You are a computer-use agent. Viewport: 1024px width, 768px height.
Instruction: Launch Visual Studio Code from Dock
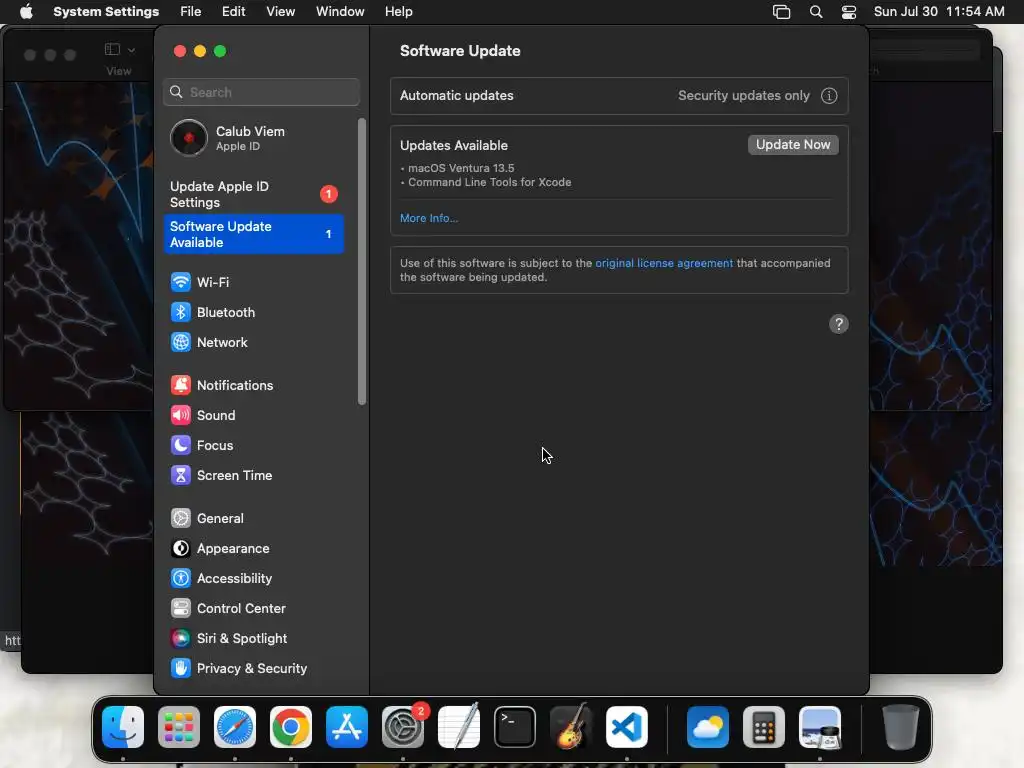coord(627,727)
